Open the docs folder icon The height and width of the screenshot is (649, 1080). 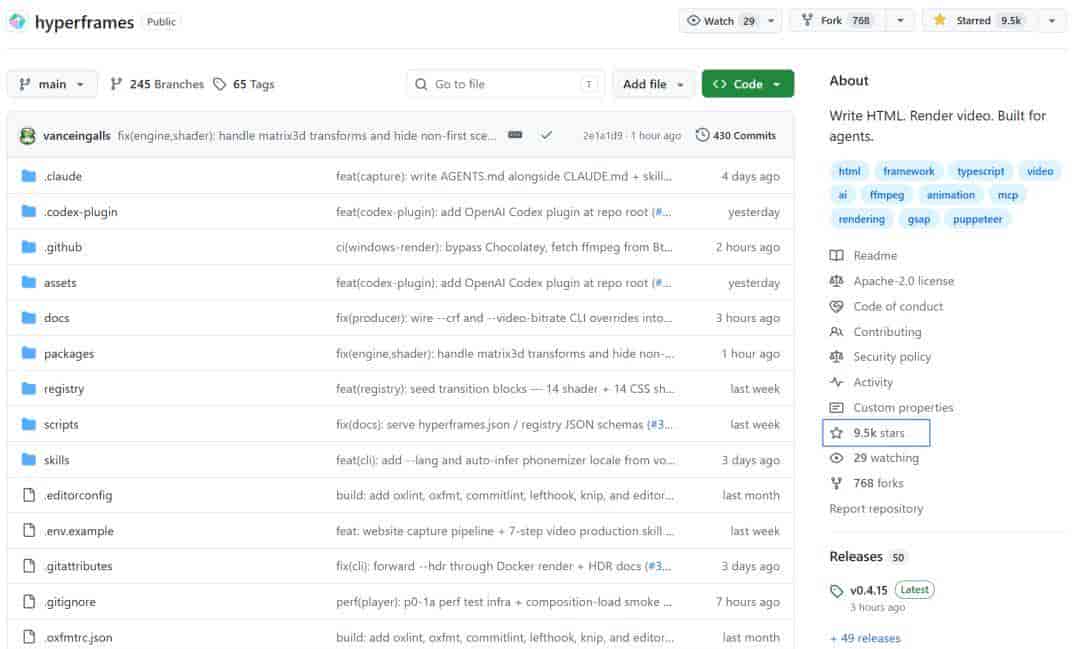click(x=28, y=318)
